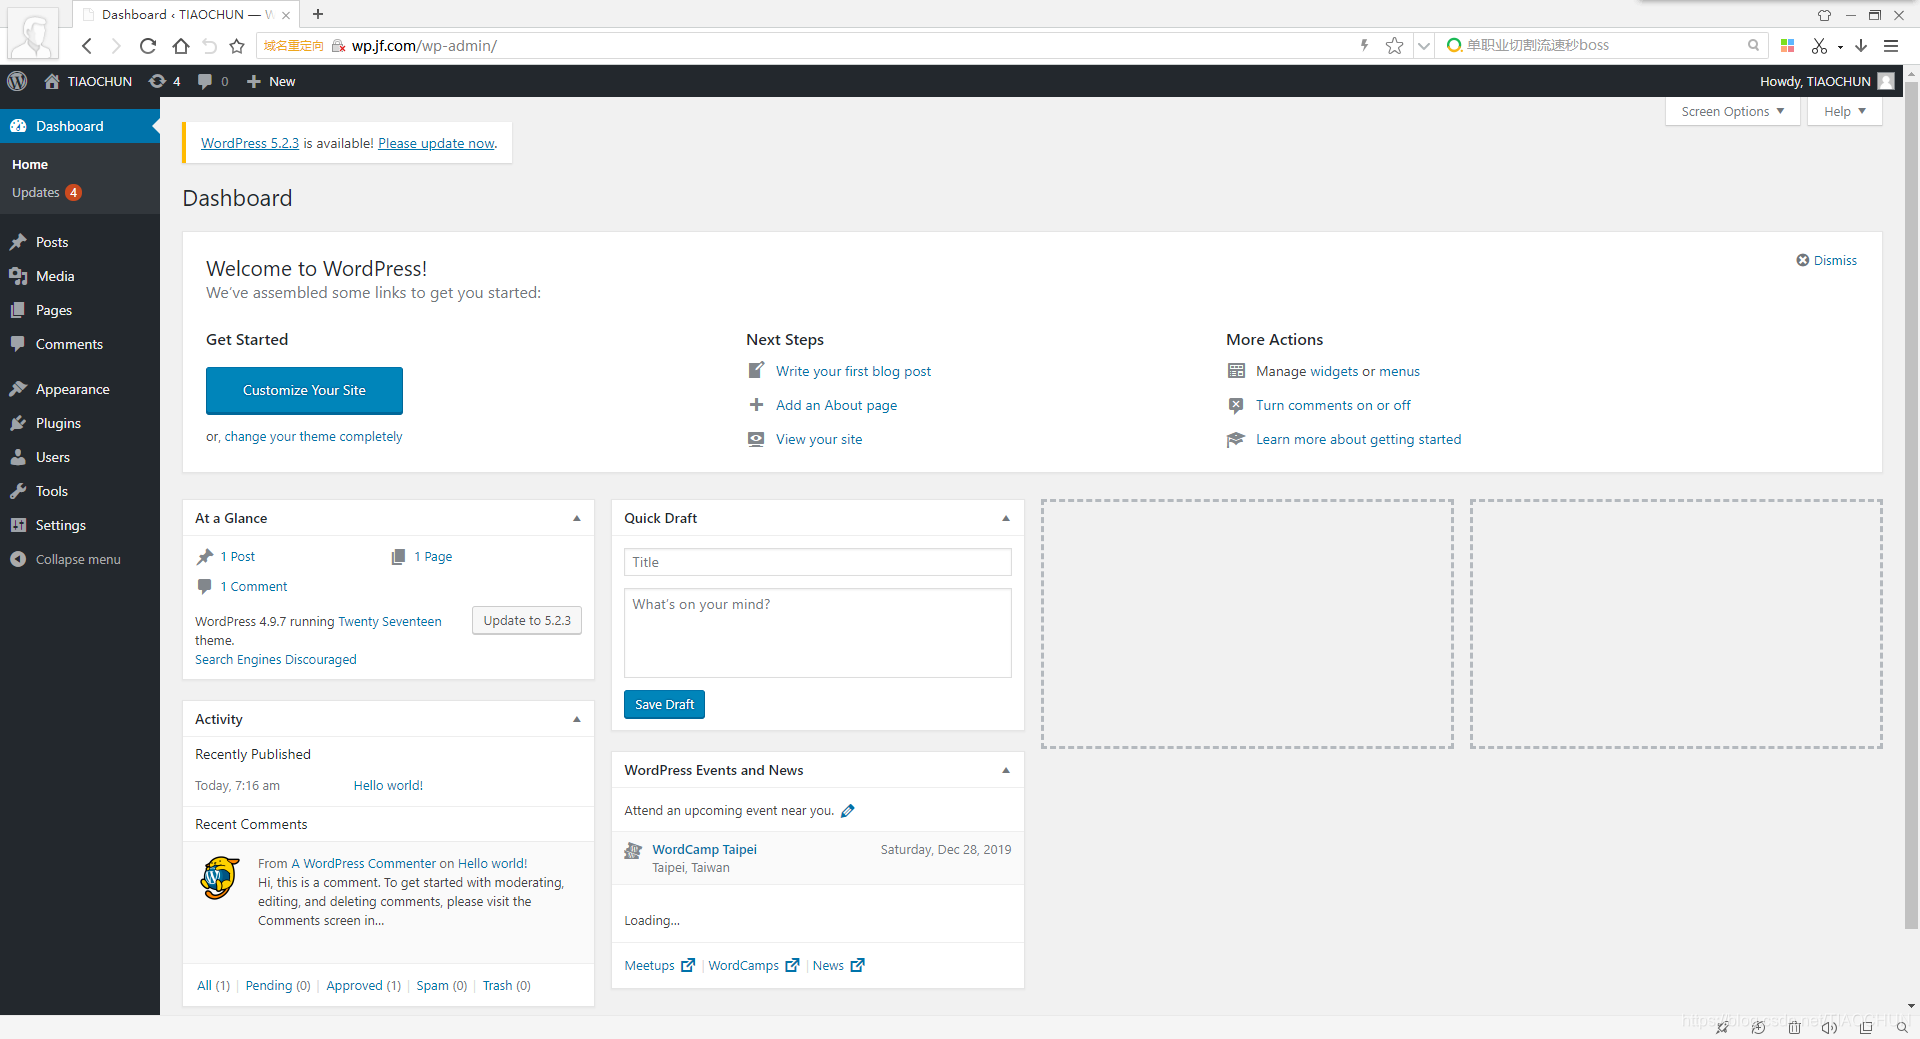Filter comments by Trash (0)
The image size is (1920, 1039).
click(507, 985)
